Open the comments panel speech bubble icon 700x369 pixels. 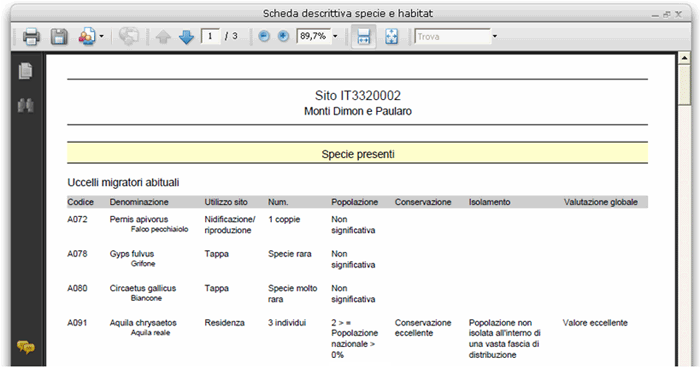[x=25, y=347]
